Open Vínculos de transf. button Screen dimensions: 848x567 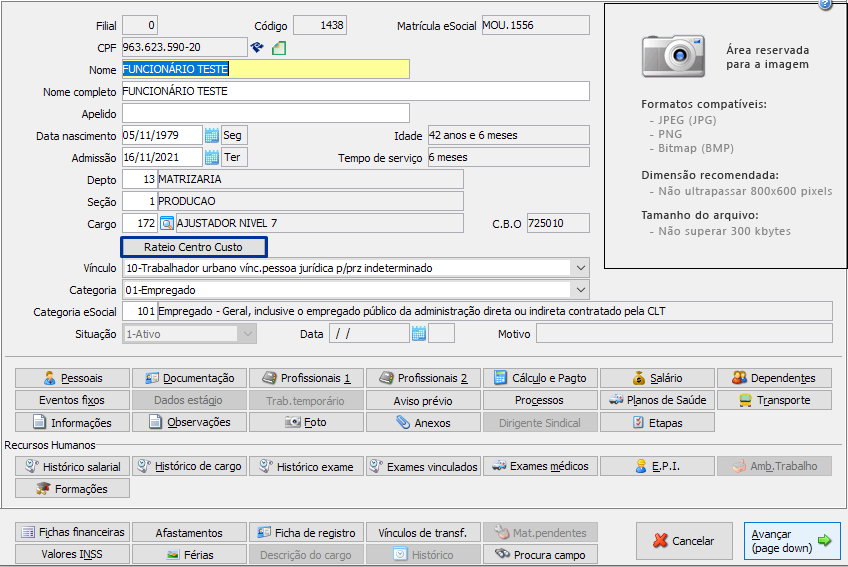[423, 532]
